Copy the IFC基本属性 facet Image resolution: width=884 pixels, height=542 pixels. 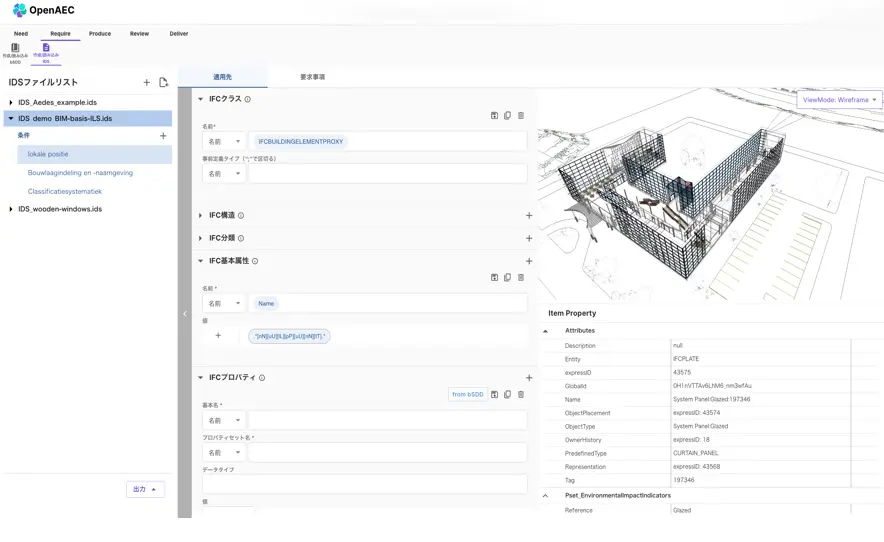(507, 277)
